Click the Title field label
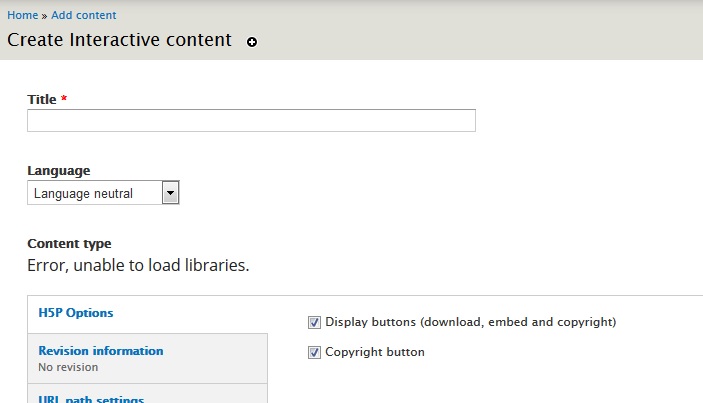The height and width of the screenshot is (403, 703). click(42, 99)
